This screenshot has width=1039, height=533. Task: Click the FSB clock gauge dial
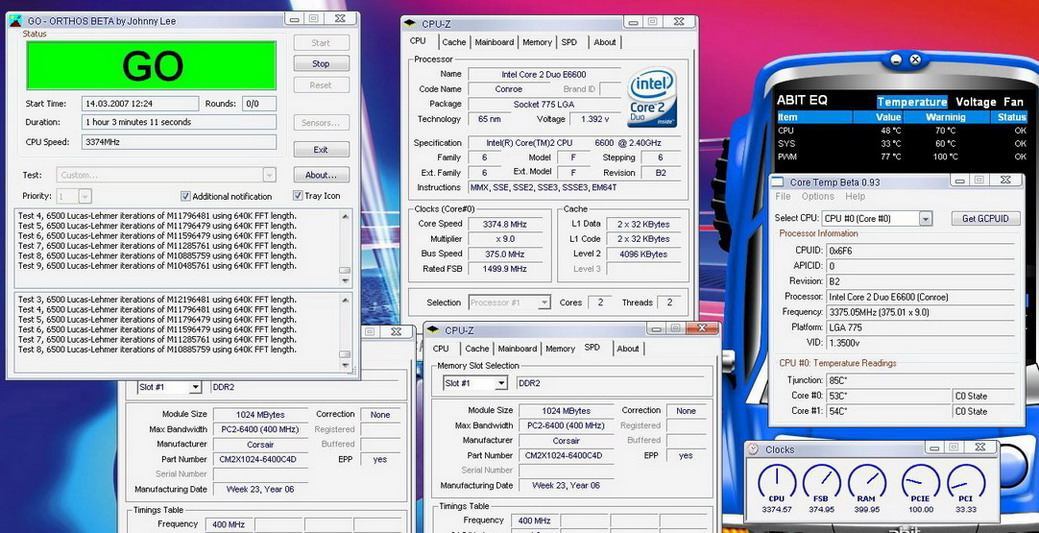point(822,482)
